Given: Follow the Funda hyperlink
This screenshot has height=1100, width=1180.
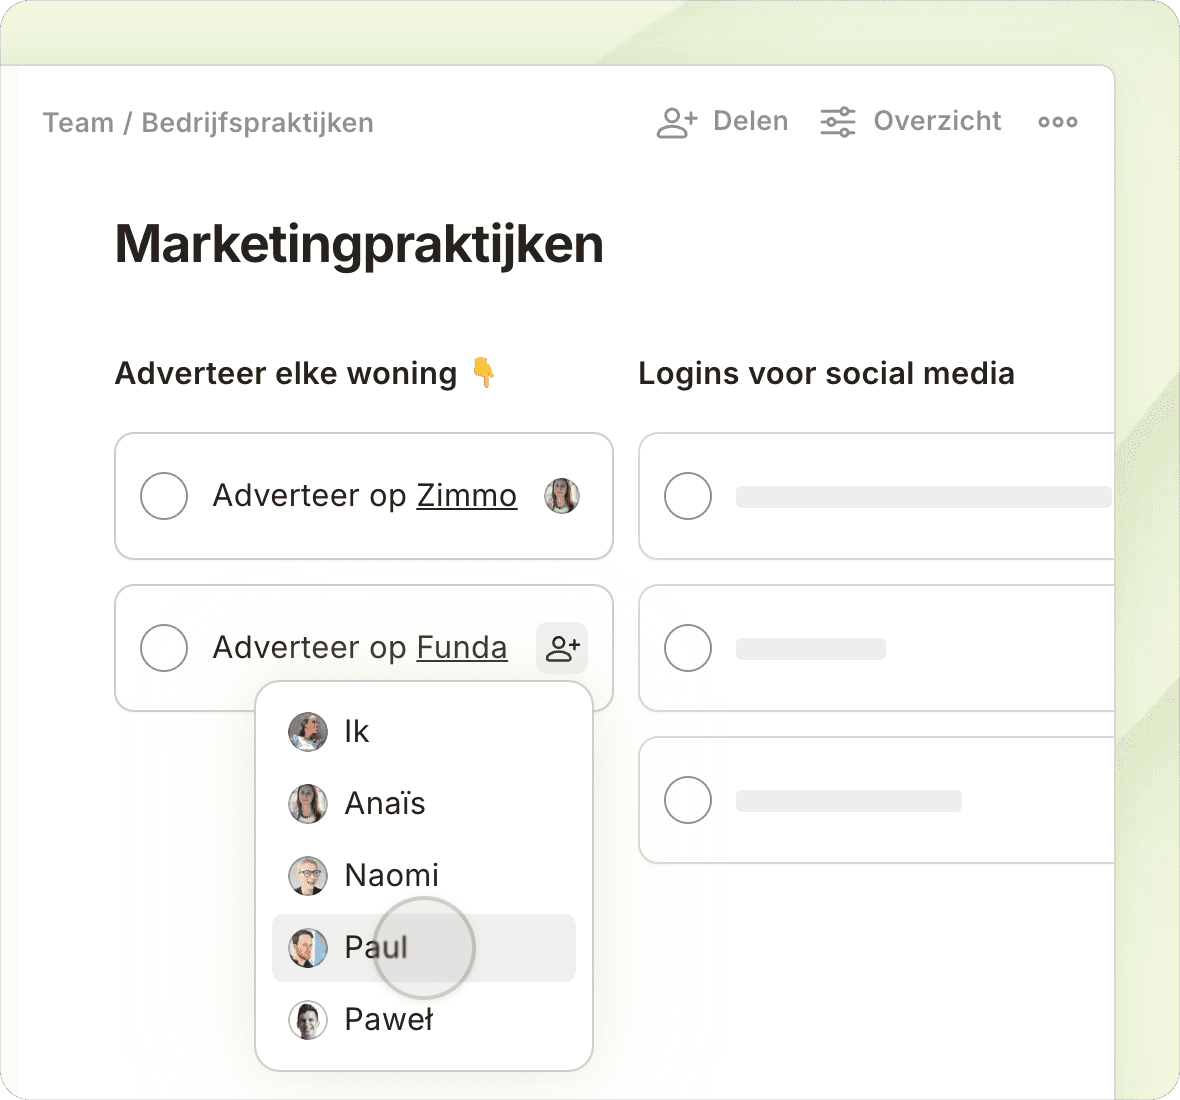Looking at the screenshot, I should [461, 648].
